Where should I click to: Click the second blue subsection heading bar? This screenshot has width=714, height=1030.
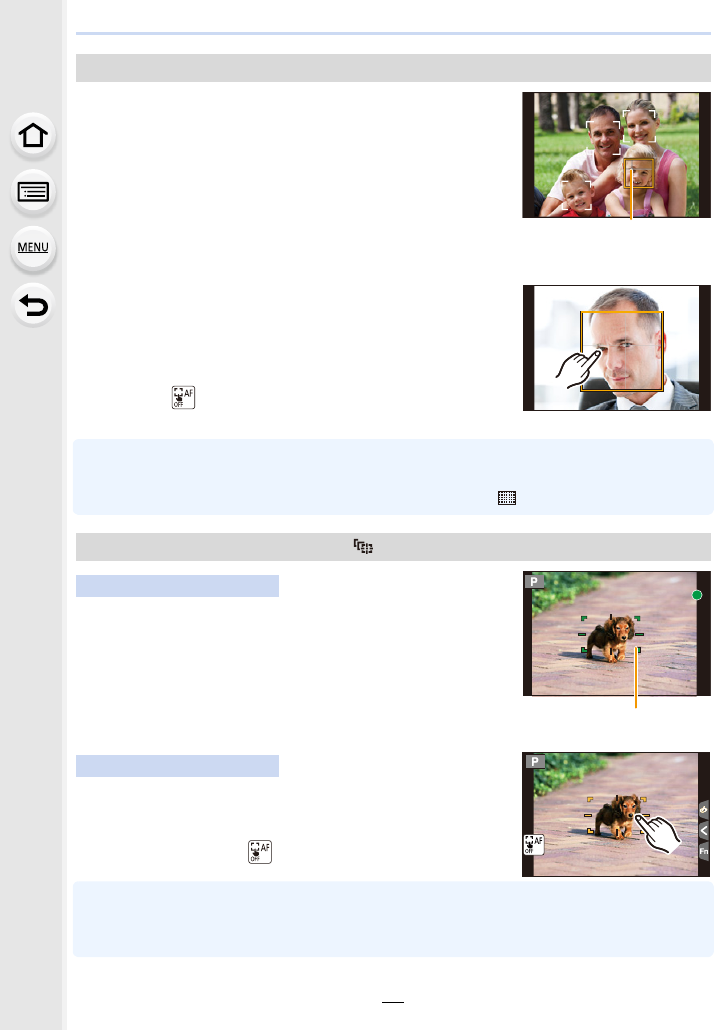[177, 766]
